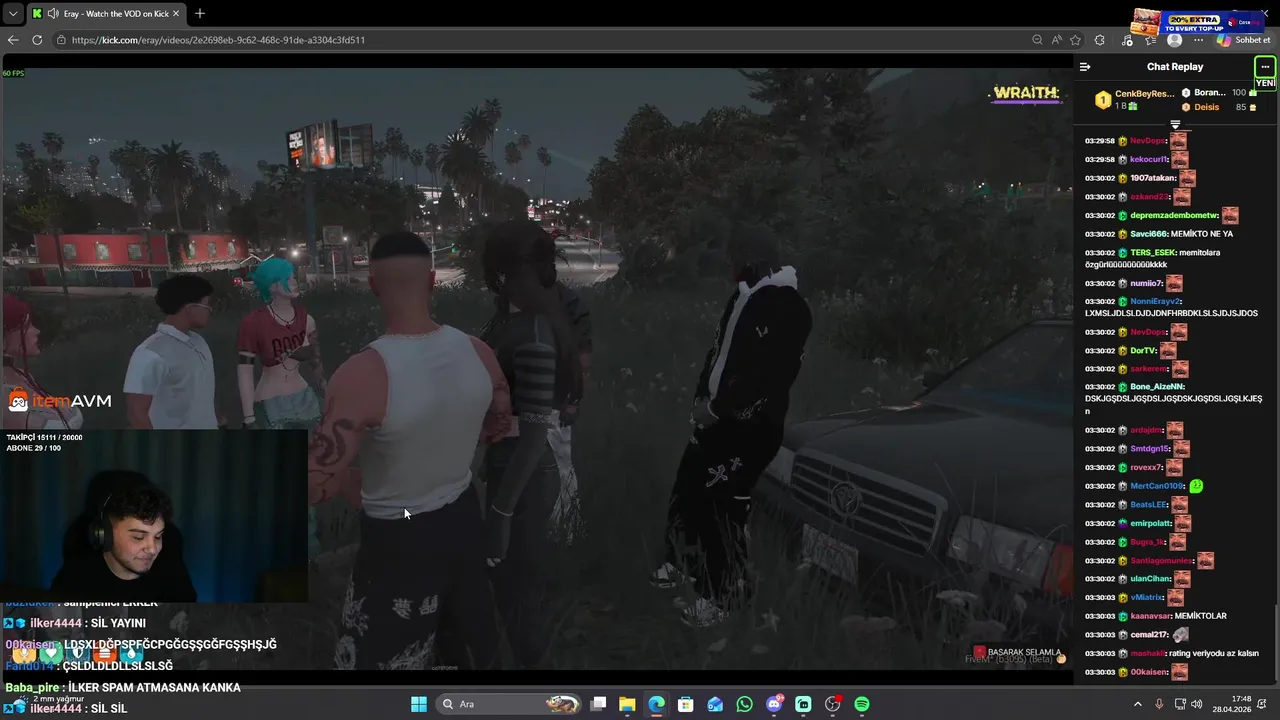This screenshot has width=1280, height=720.
Task: Open the Windows Start menu
Action: [419, 704]
